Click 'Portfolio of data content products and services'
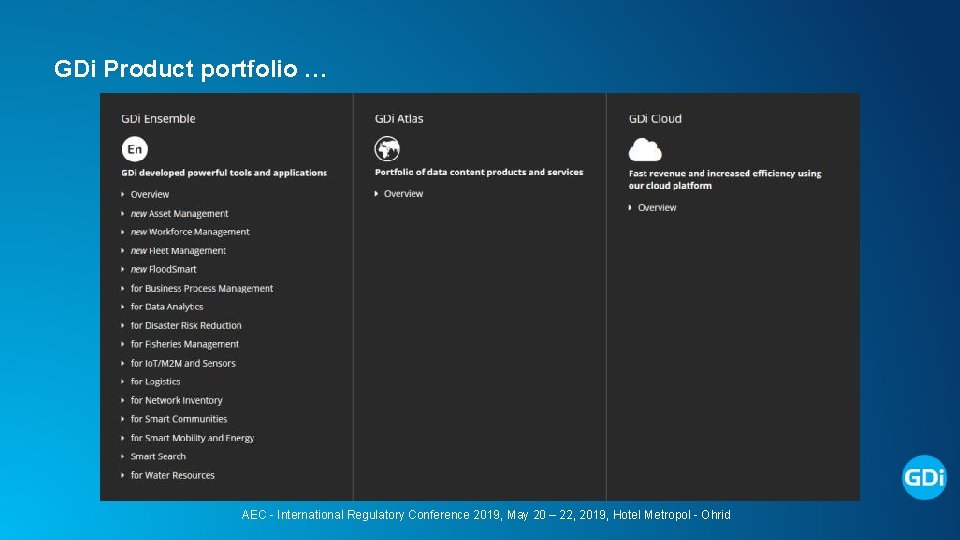The image size is (960, 540). [x=479, y=172]
